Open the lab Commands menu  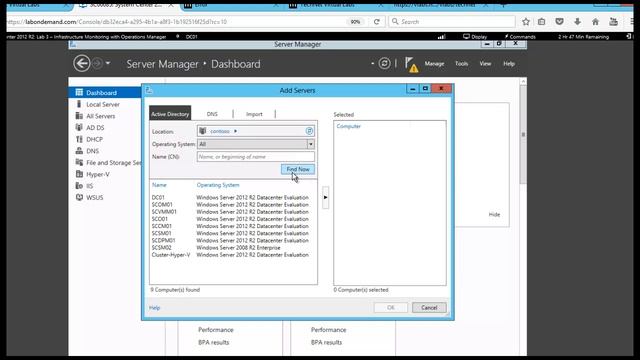click(x=520, y=37)
